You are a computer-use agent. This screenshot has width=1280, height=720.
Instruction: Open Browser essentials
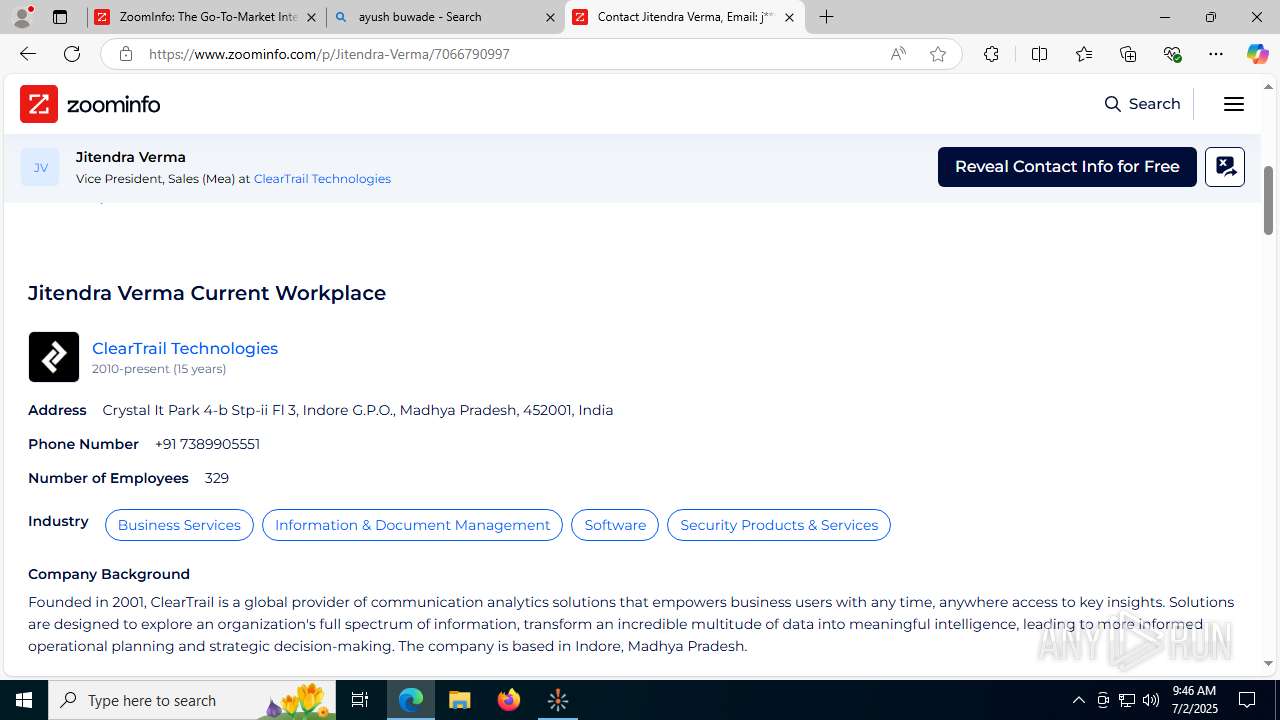(1172, 54)
